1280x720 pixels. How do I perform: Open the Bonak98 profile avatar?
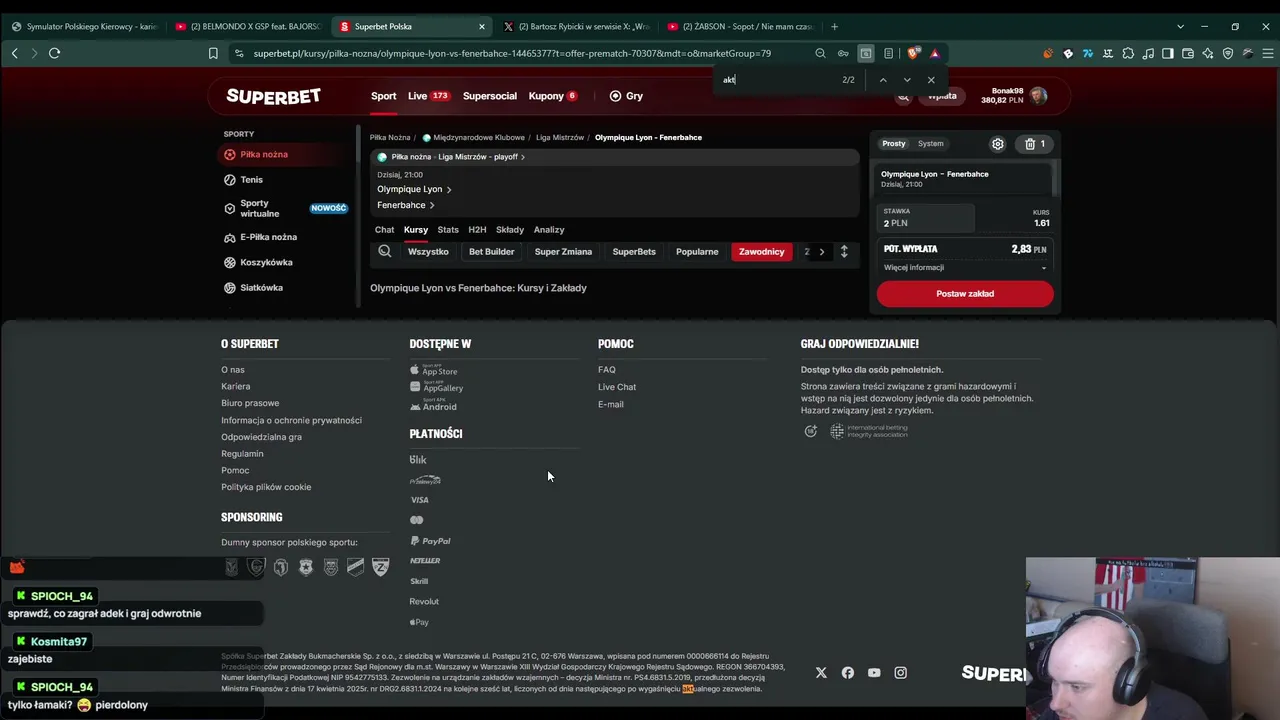1039,96
